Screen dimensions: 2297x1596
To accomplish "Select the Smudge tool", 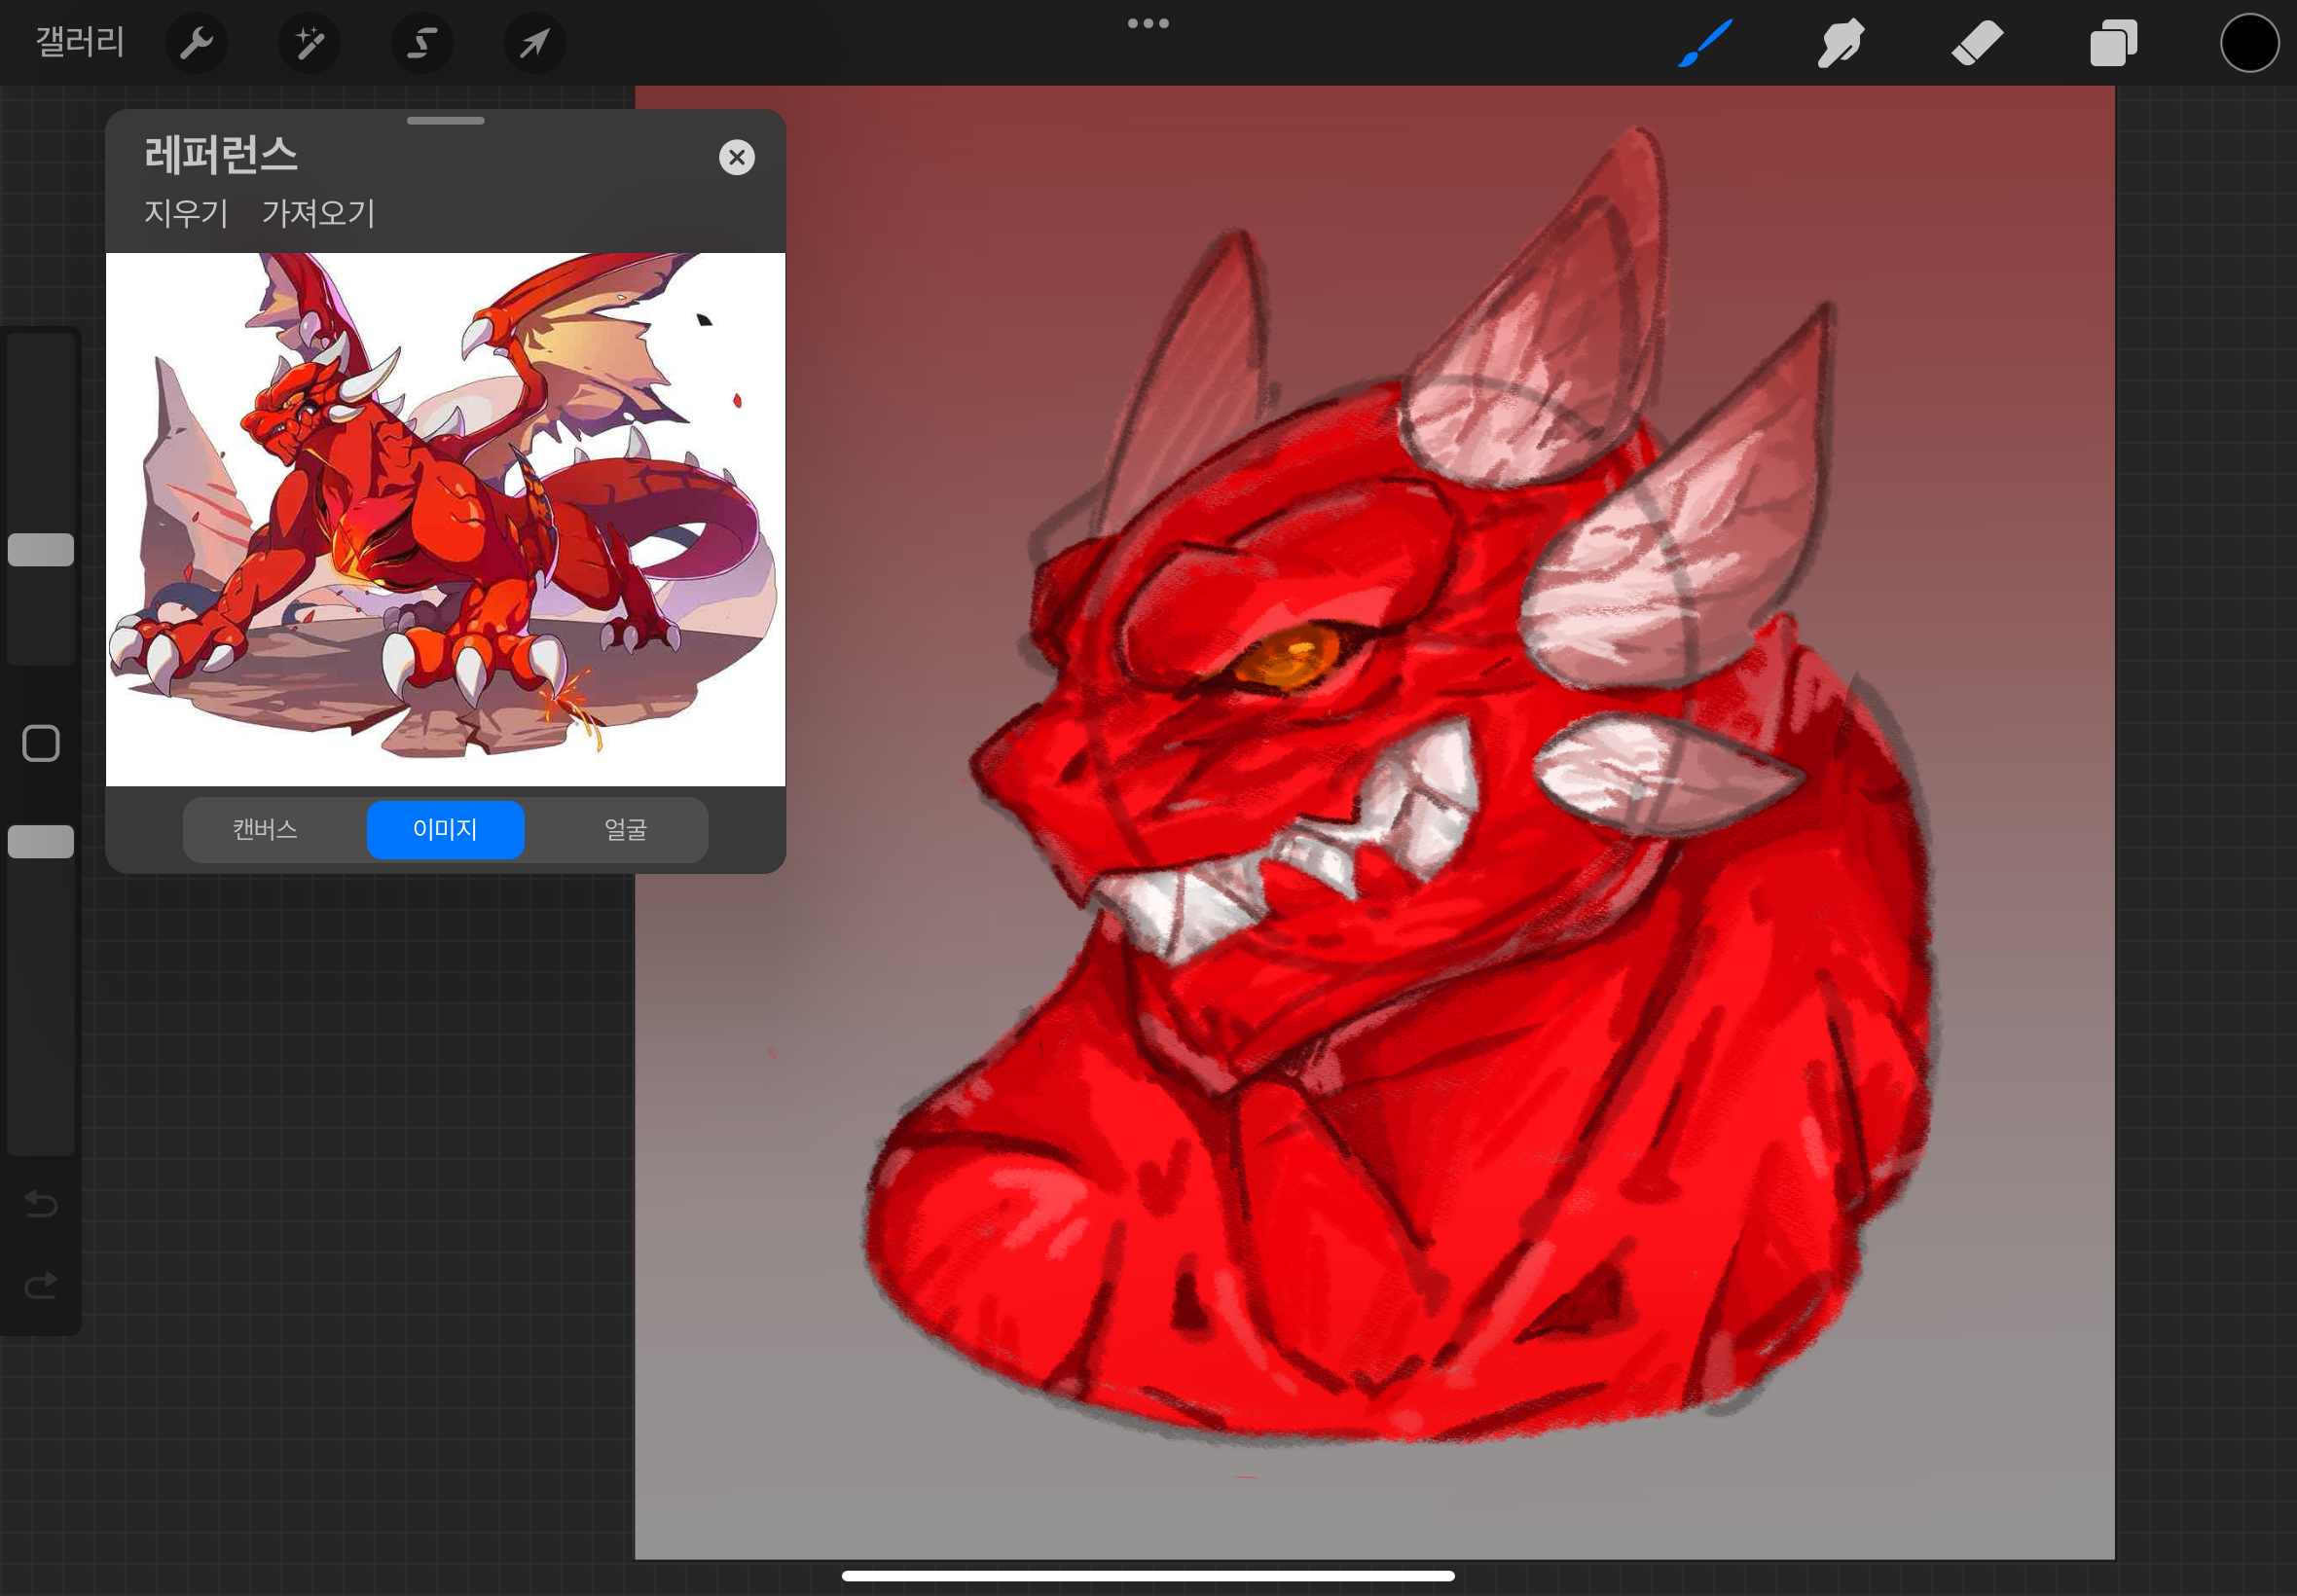I will tap(1840, 43).
